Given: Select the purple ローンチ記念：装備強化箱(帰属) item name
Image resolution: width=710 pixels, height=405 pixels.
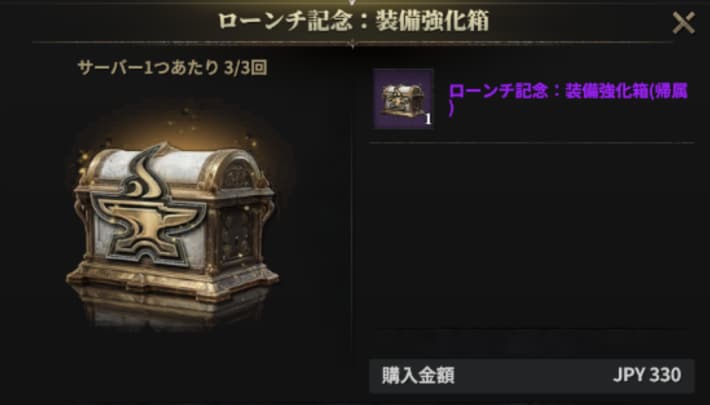Looking at the screenshot, I should pos(568,100).
